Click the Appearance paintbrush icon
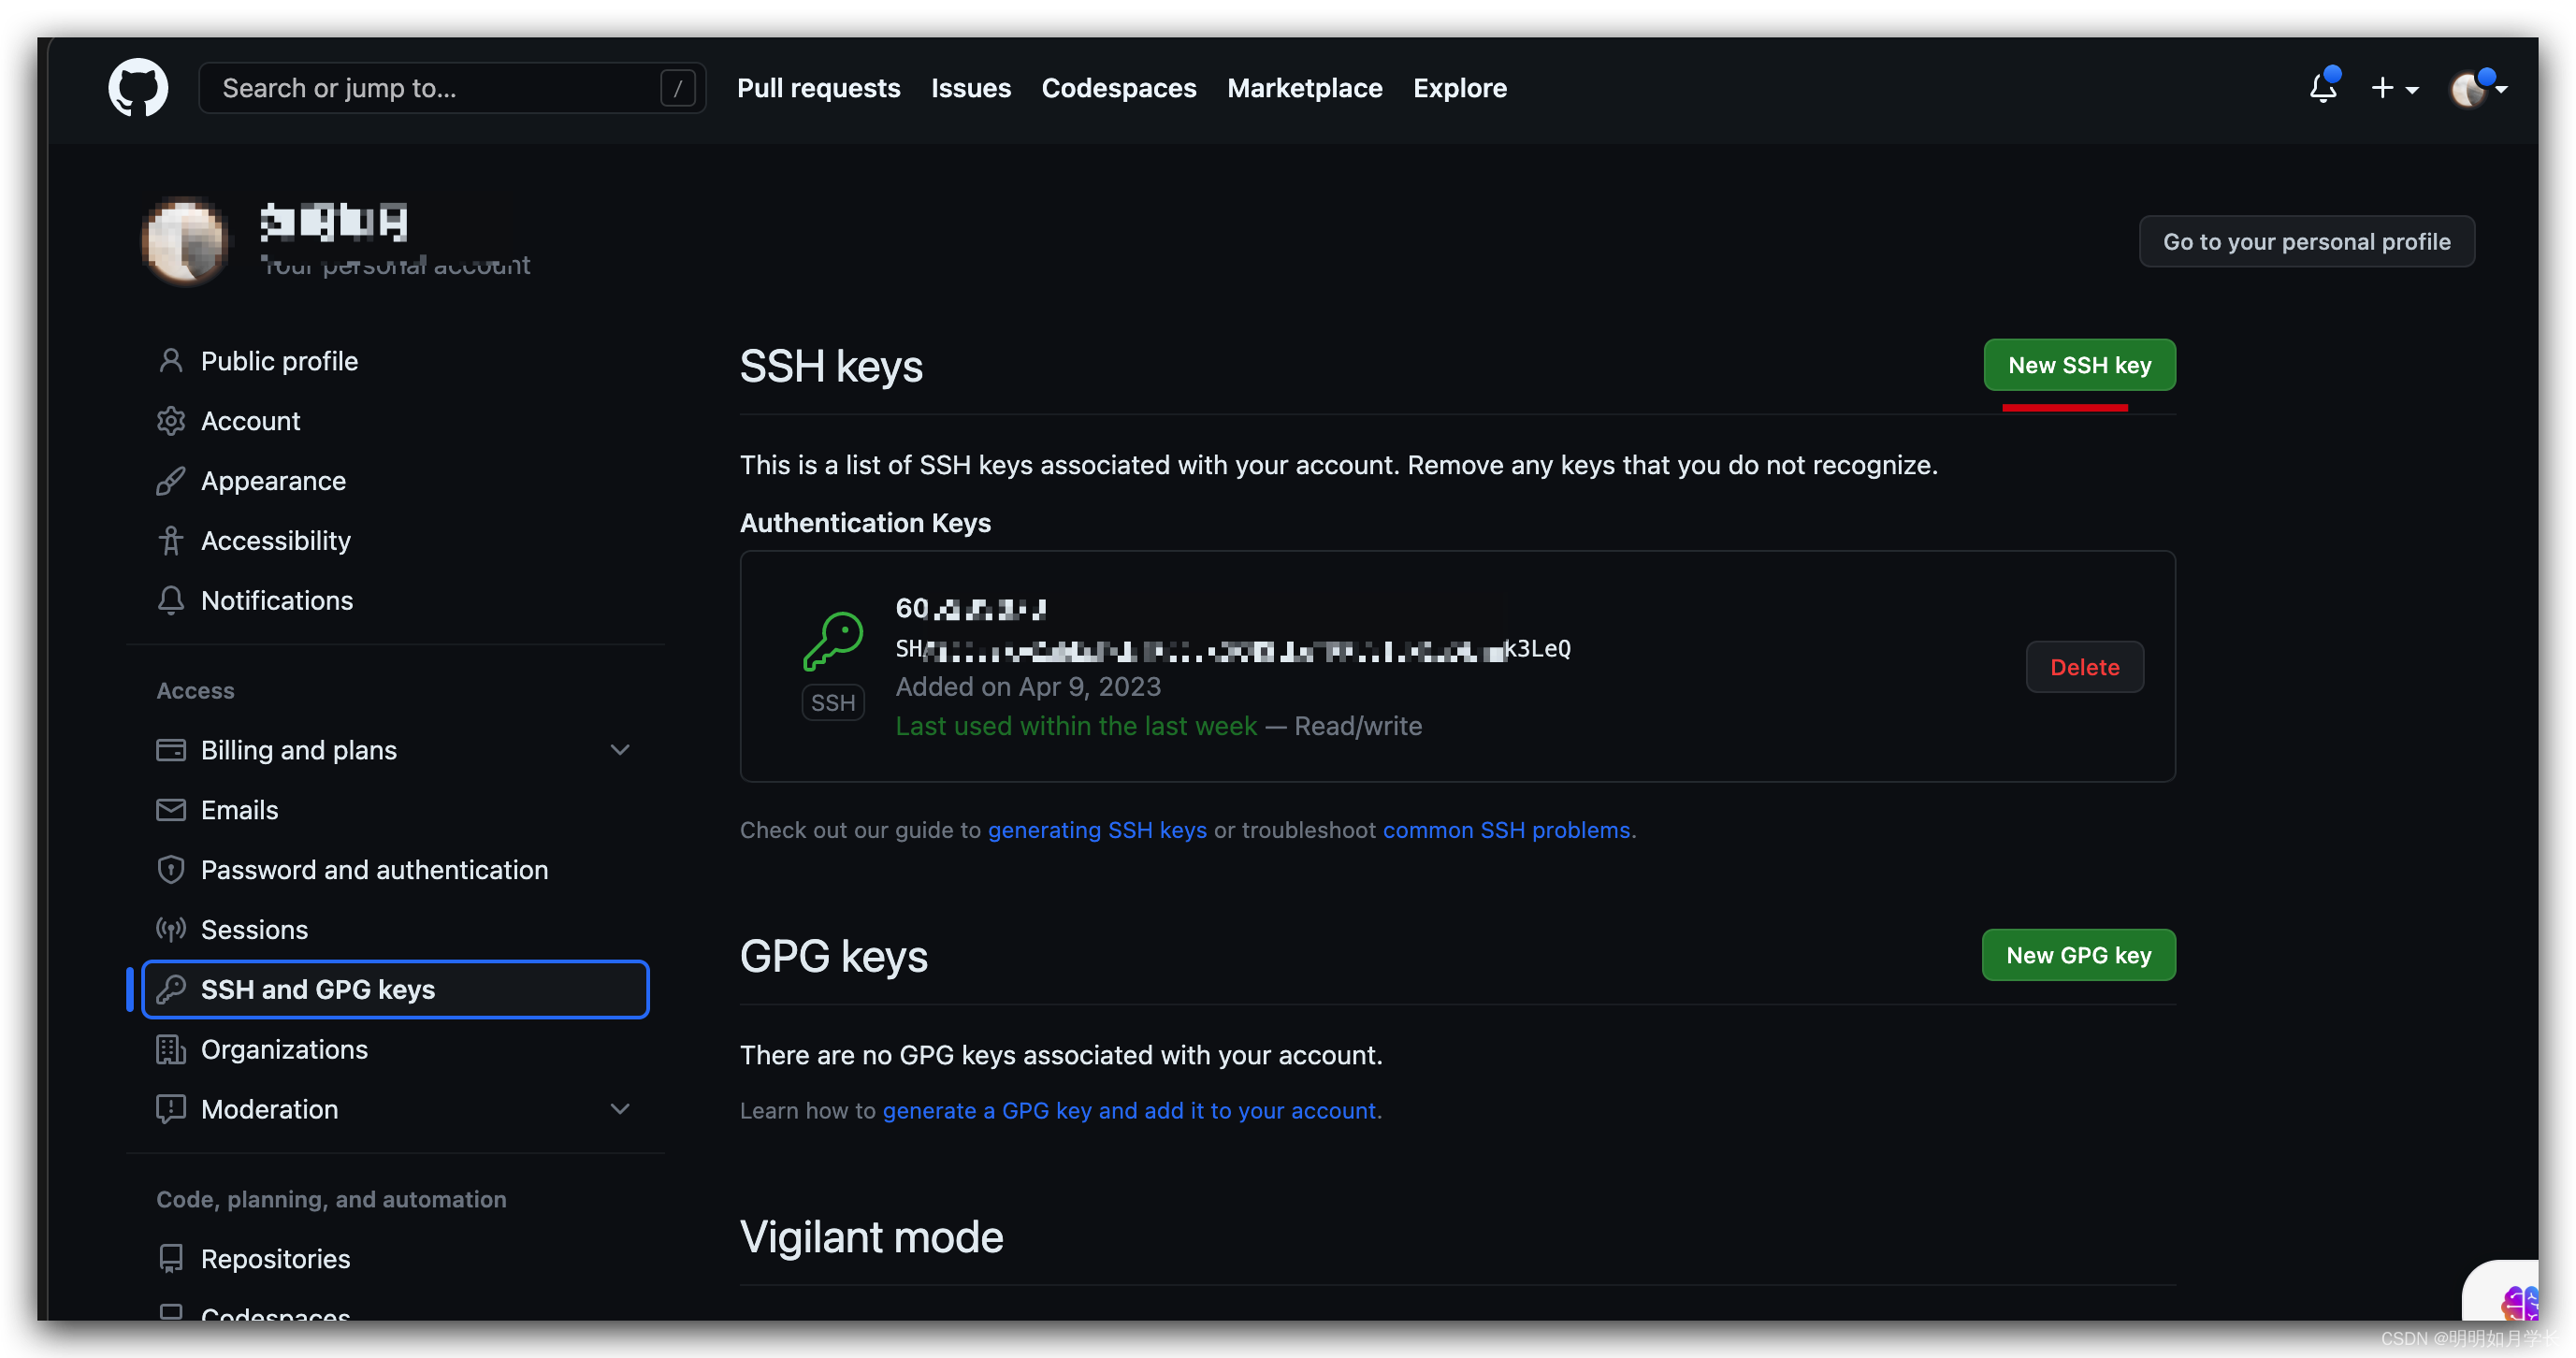The image size is (2576, 1358). click(x=171, y=481)
